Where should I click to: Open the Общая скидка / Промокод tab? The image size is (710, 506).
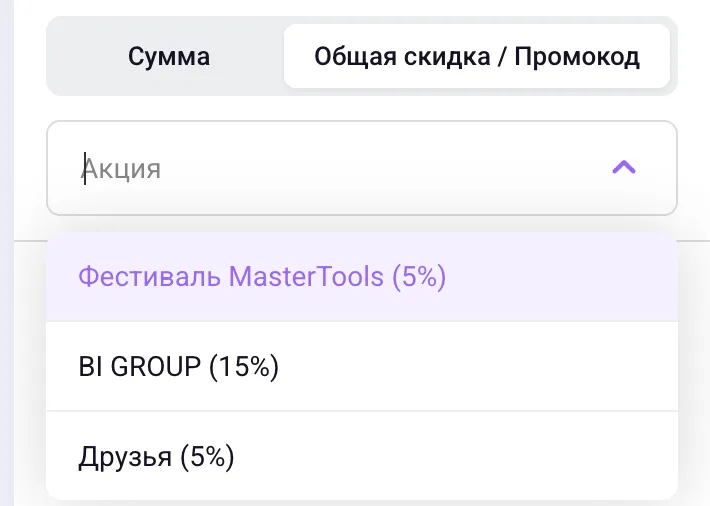tap(477, 56)
